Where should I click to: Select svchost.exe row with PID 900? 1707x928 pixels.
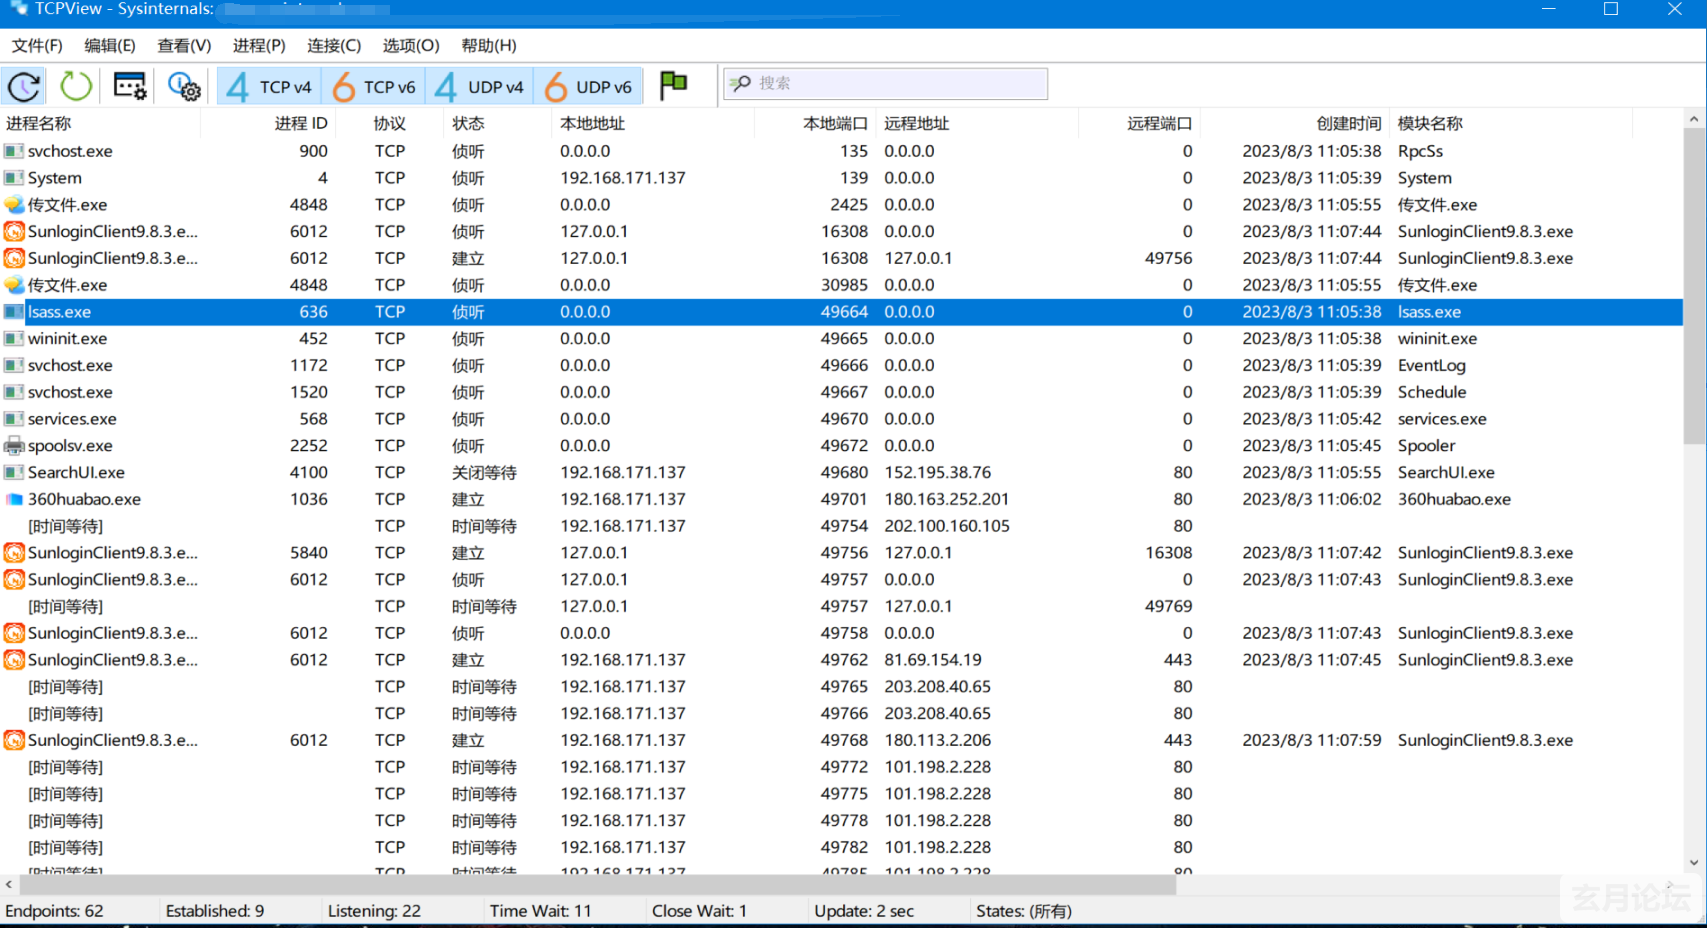tap(840, 151)
